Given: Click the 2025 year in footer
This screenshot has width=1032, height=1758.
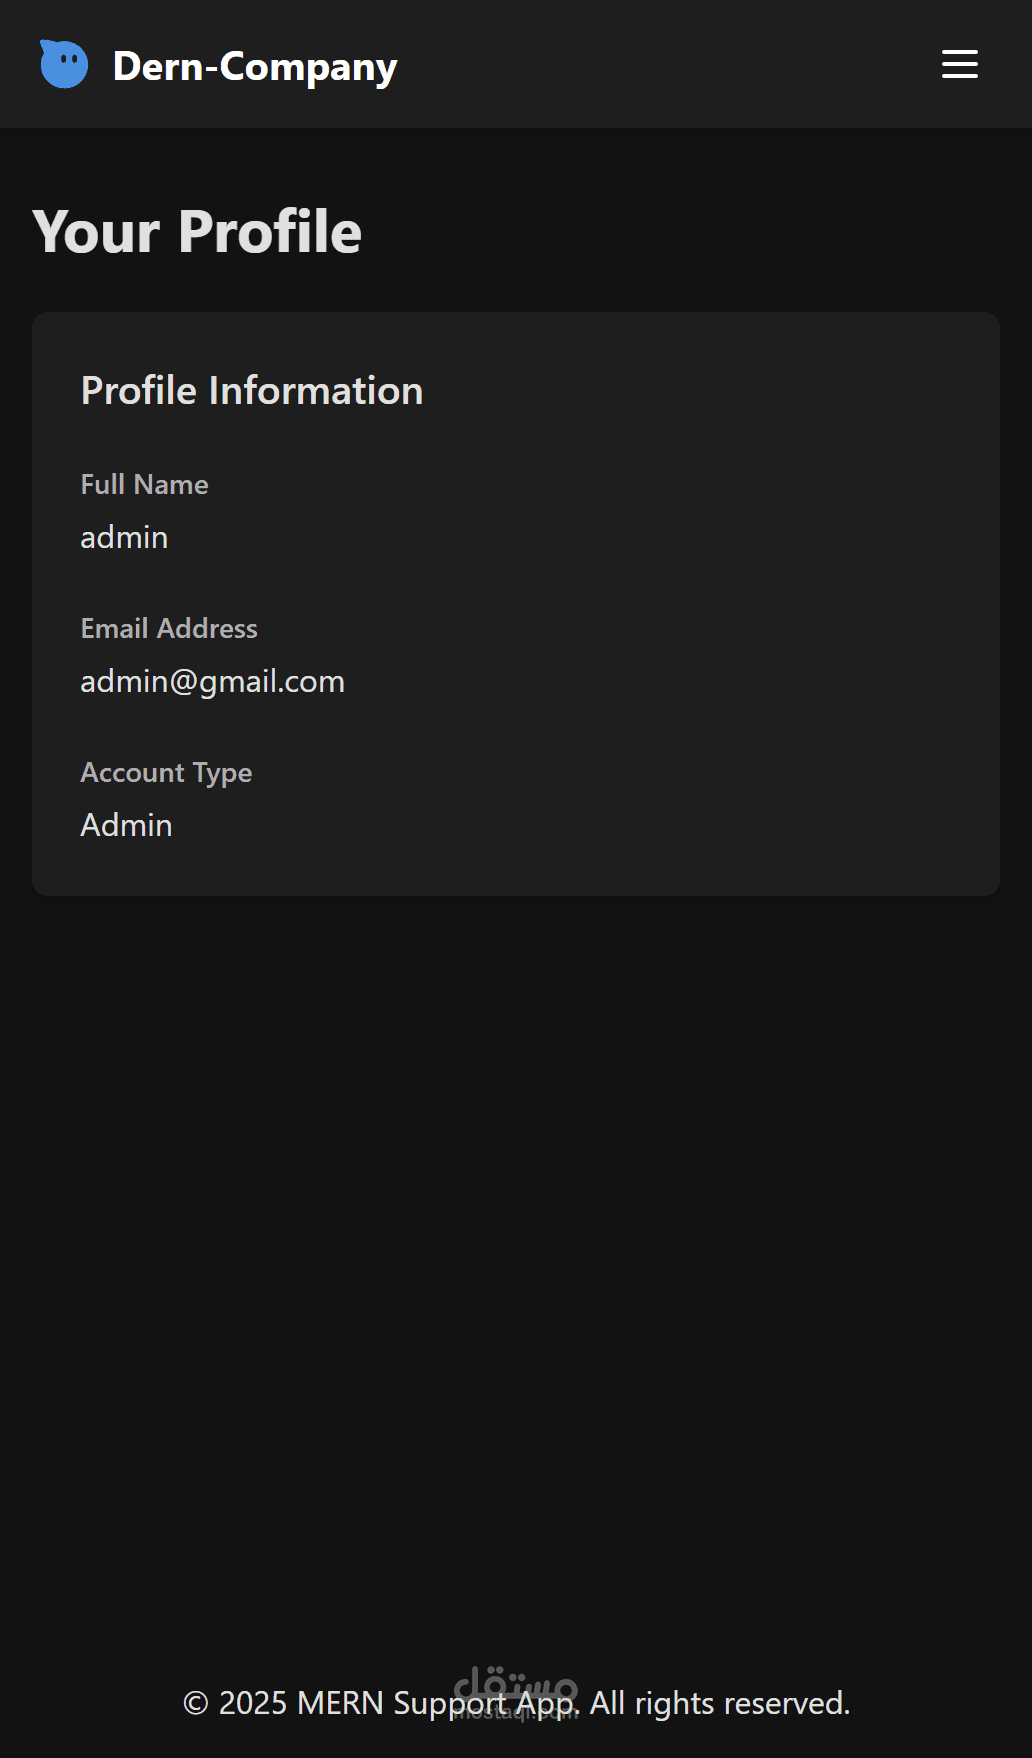Looking at the screenshot, I should [x=252, y=1703].
